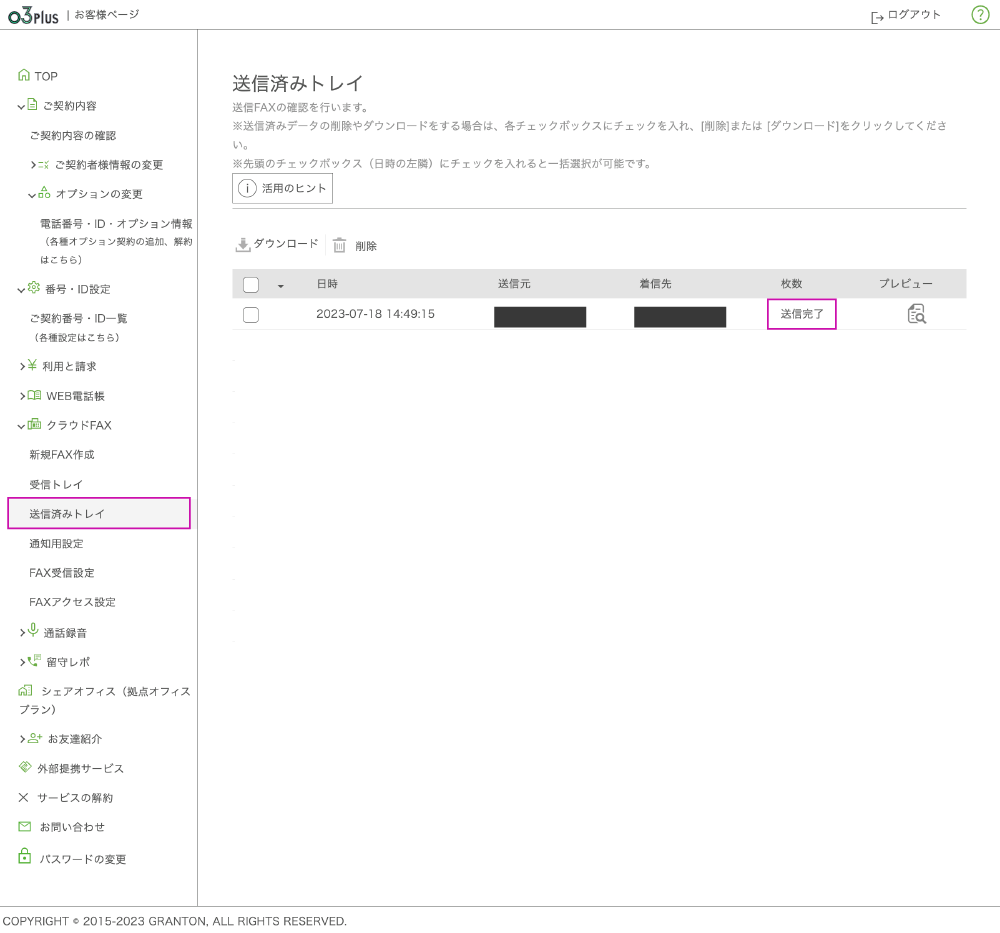Click the ログアウト link
The width and height of the screenshot is (1000, 933).
point(914,14)
